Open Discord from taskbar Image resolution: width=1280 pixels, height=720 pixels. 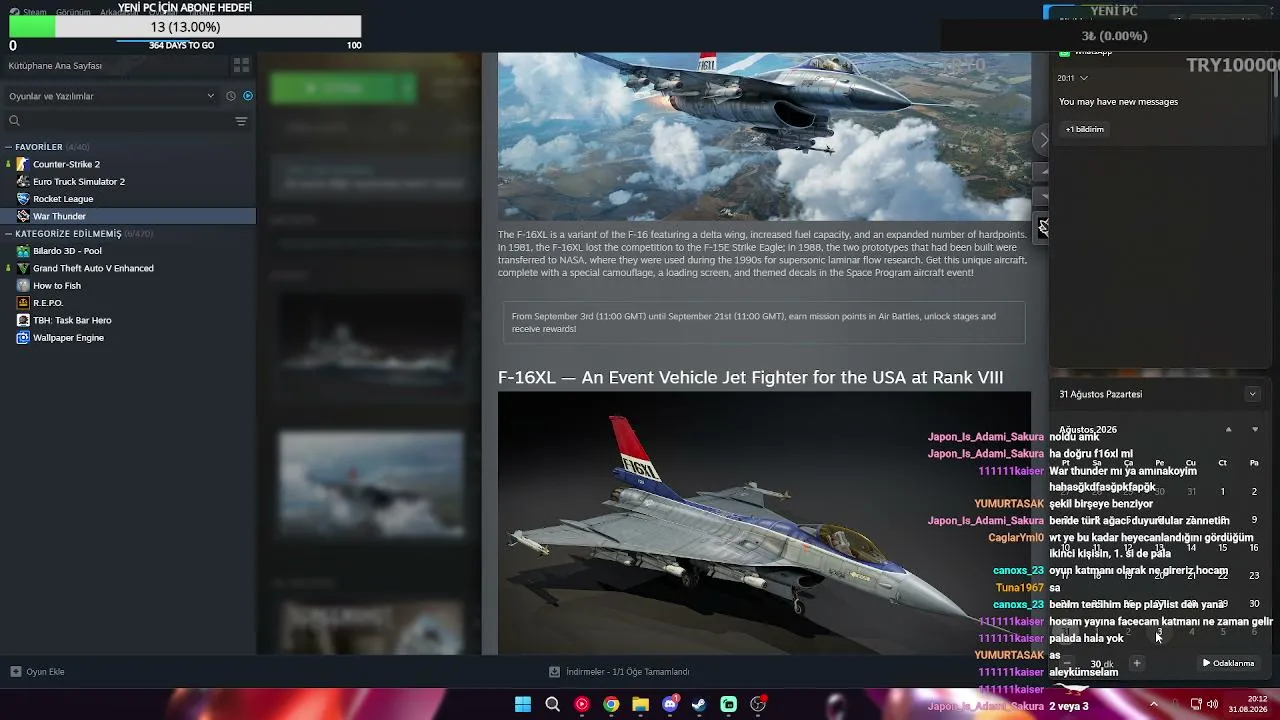point(670,704)
